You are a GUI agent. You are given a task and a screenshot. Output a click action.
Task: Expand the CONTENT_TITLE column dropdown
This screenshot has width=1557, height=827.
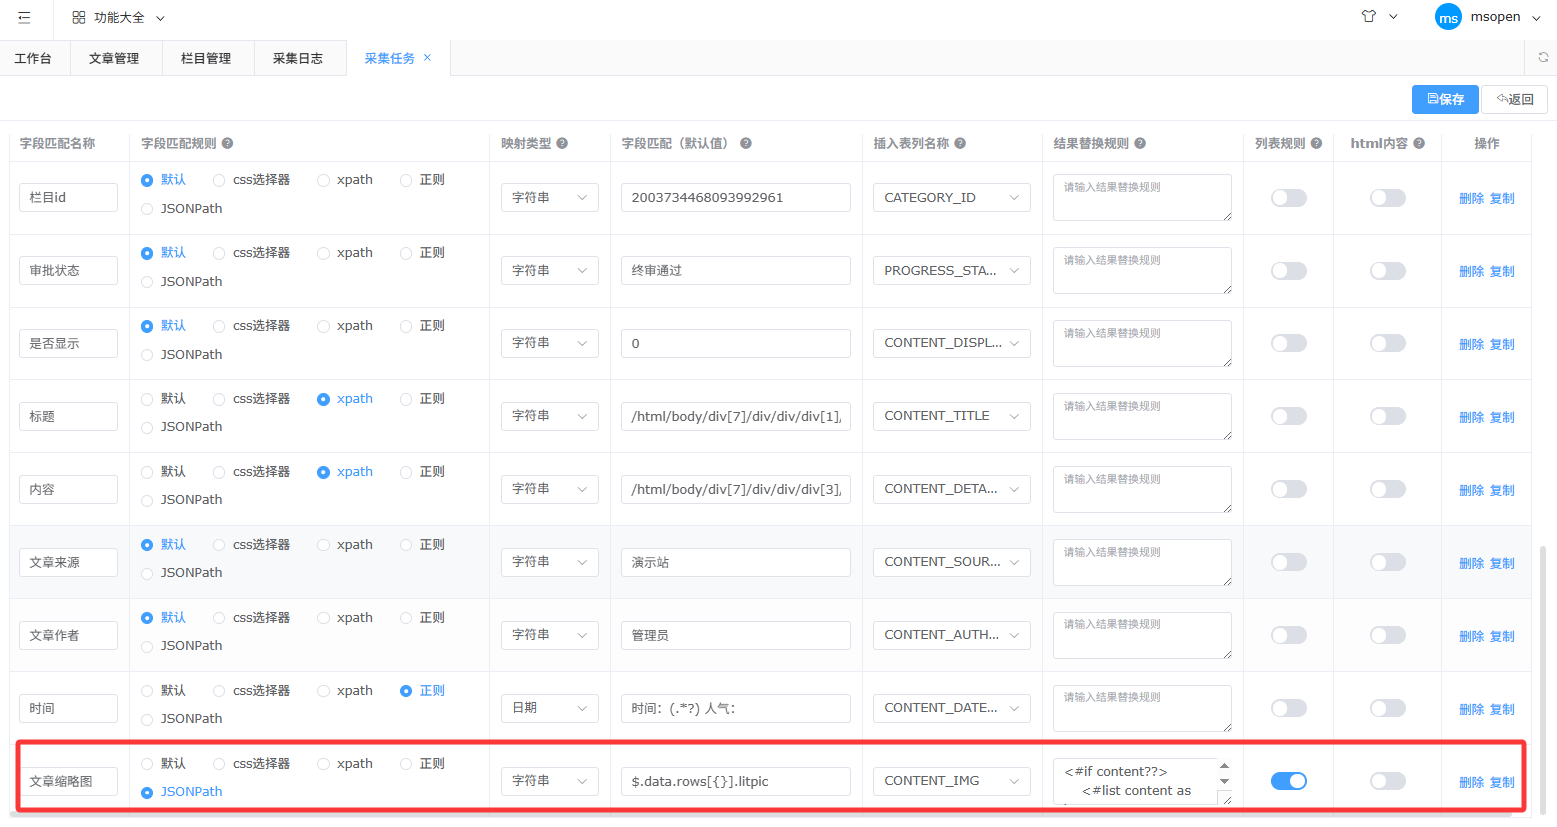coord(950,416)
